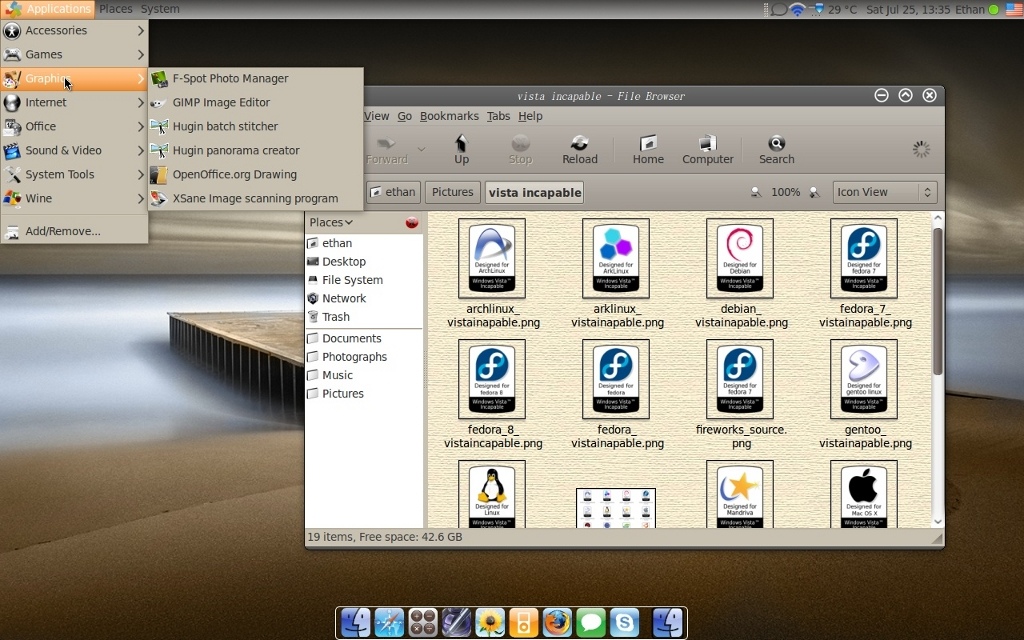1024x640 pixels.
Task: Open GIMP Image Editor
Action: (255, 103)
